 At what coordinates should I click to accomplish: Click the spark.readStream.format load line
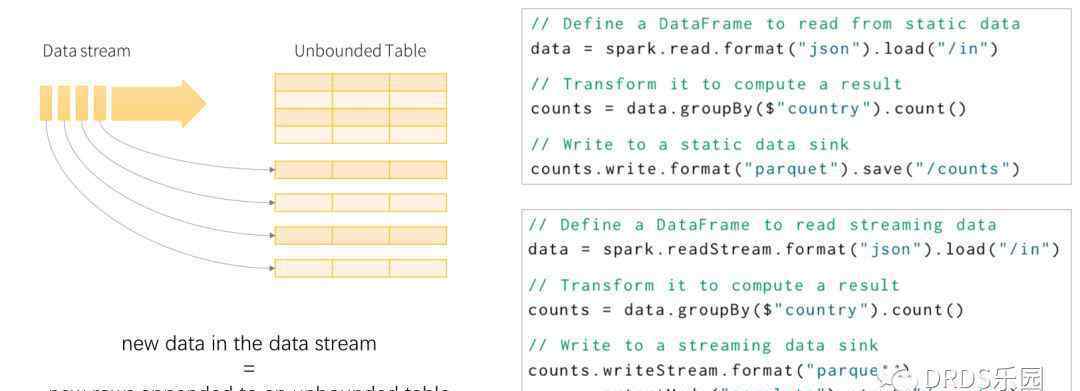tap(793, 249)
